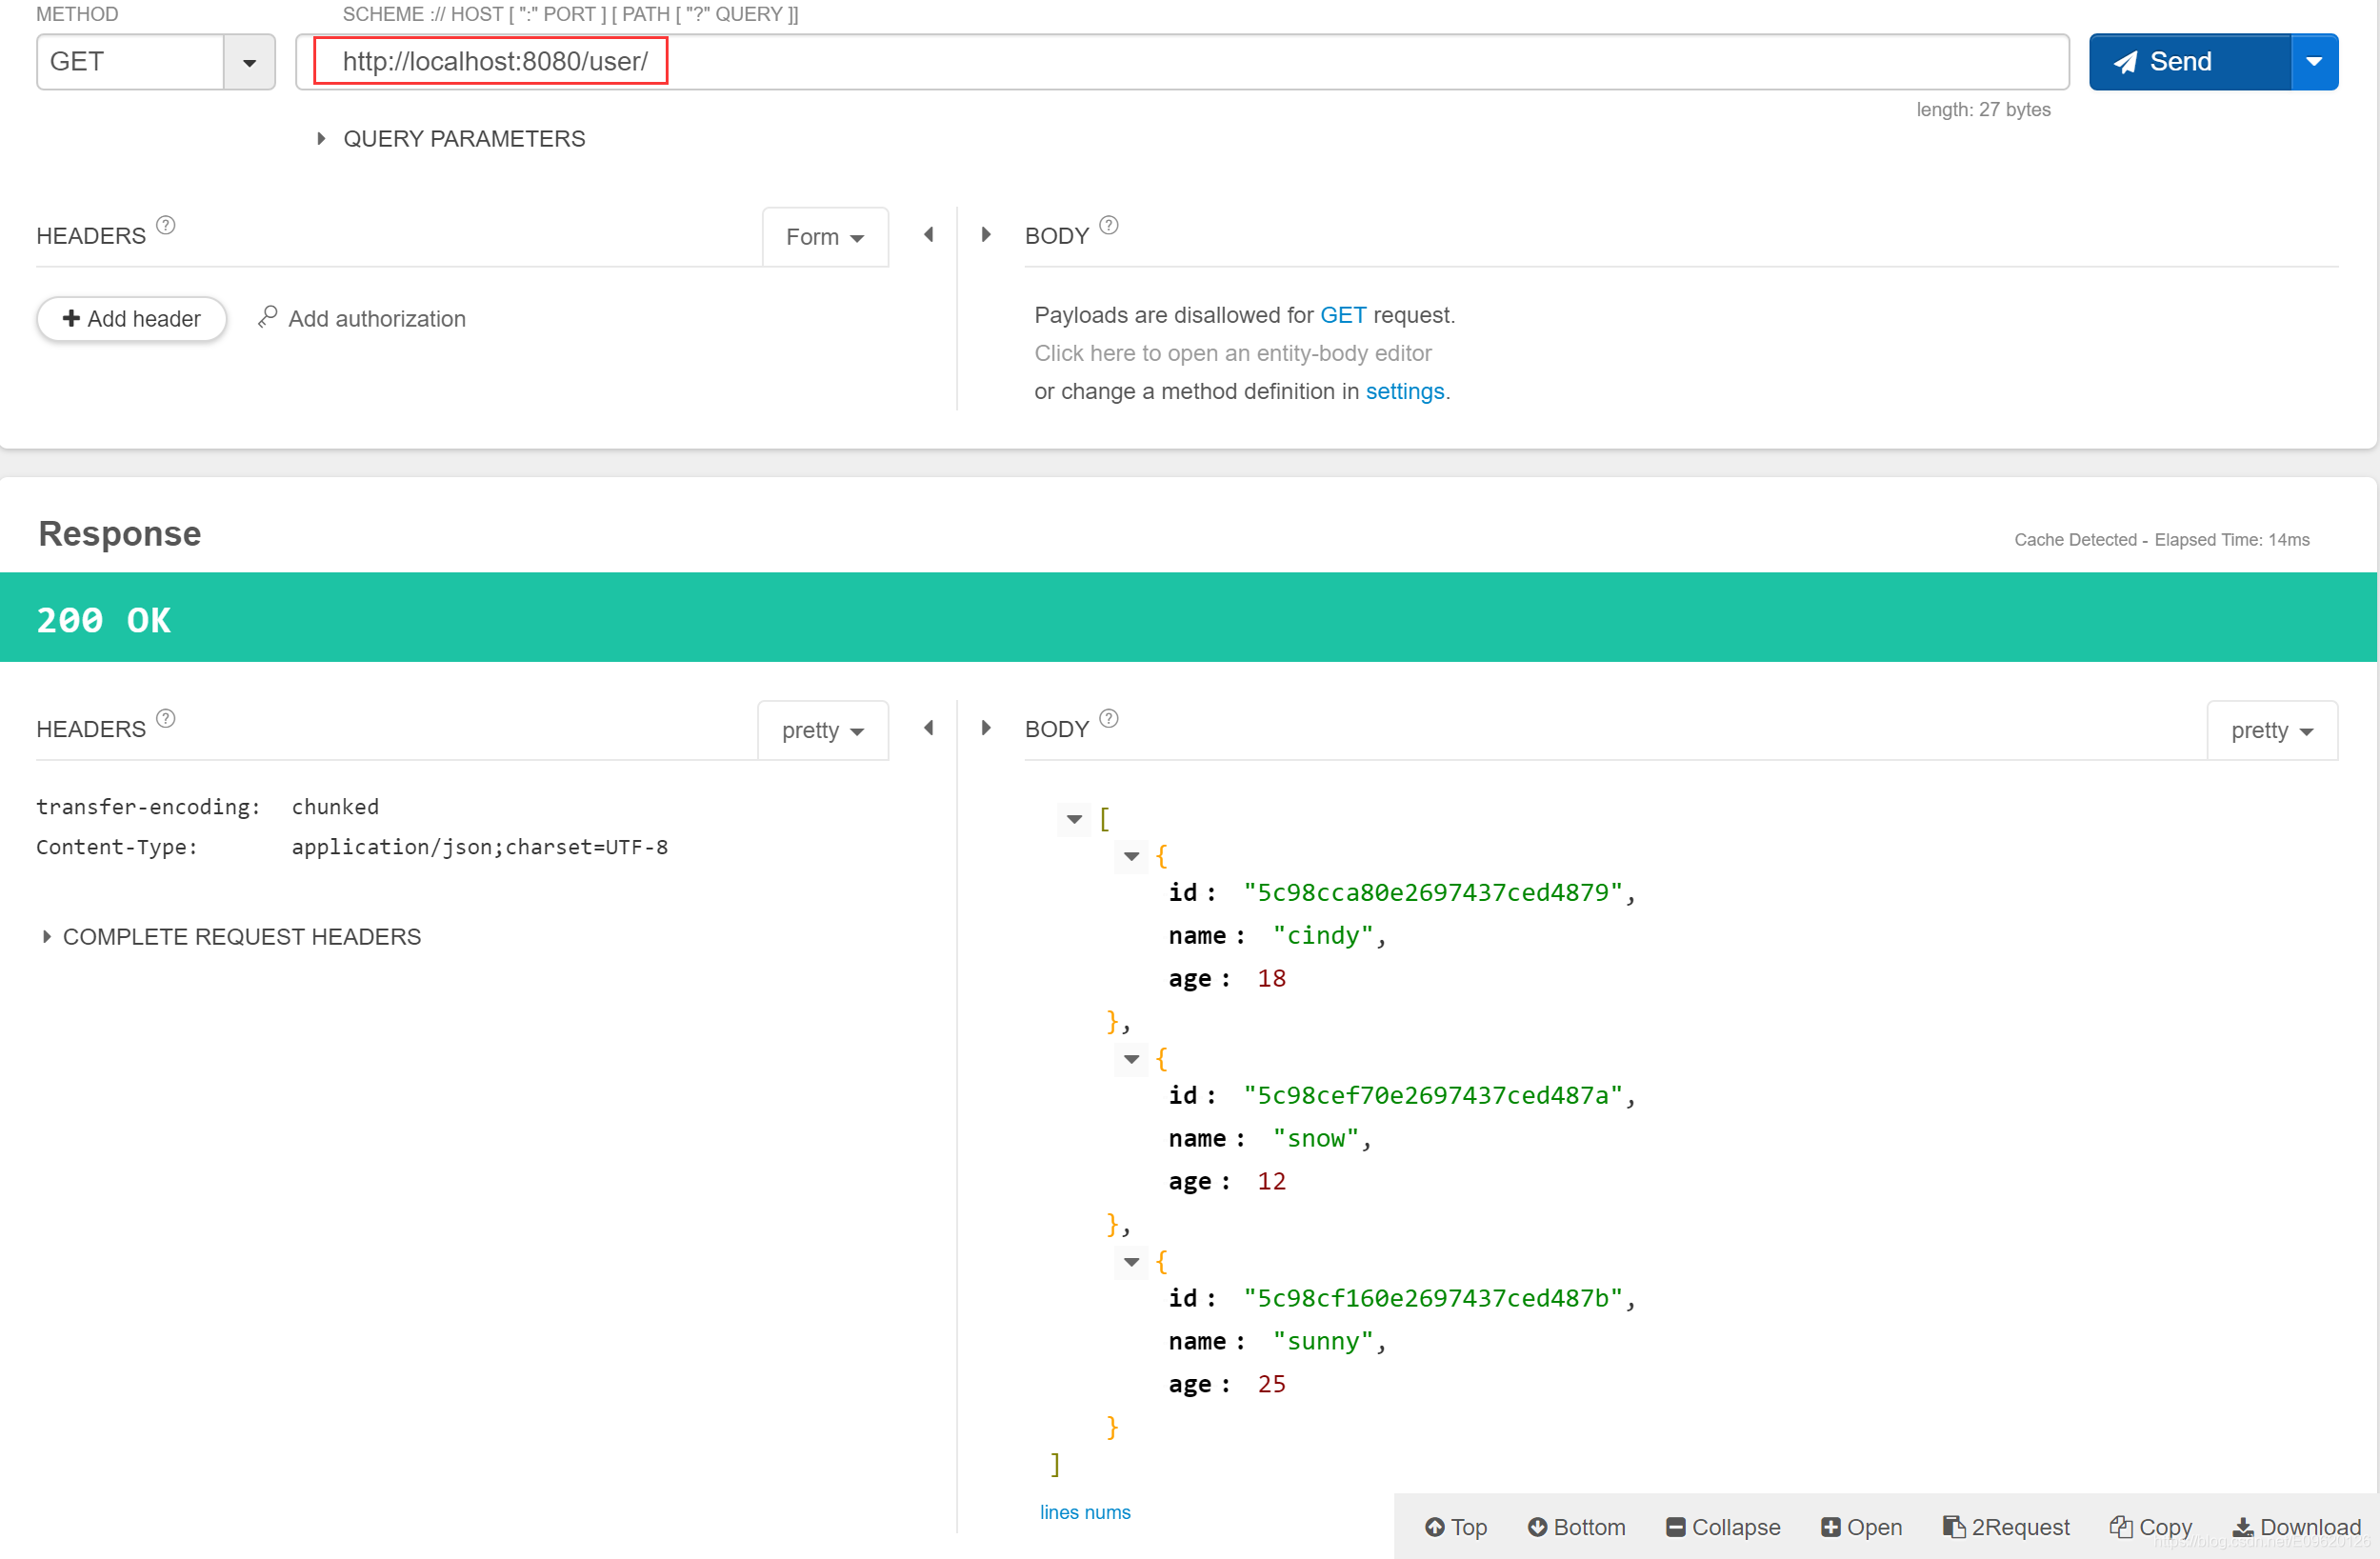This screenshot has height=1559, width=2380.
Task: Click the URL input field
Action: pos(1180,62)
